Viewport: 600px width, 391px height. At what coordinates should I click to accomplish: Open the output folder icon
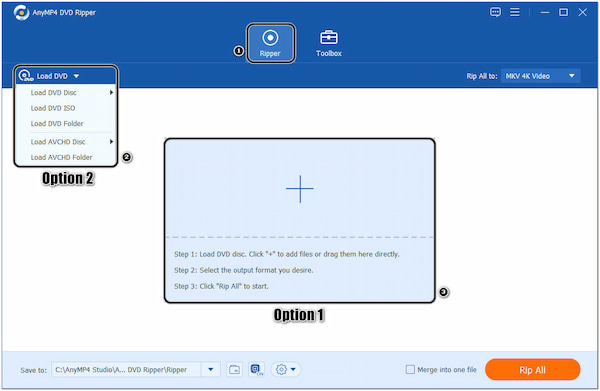pyautogui.click(x=234, y=370)
